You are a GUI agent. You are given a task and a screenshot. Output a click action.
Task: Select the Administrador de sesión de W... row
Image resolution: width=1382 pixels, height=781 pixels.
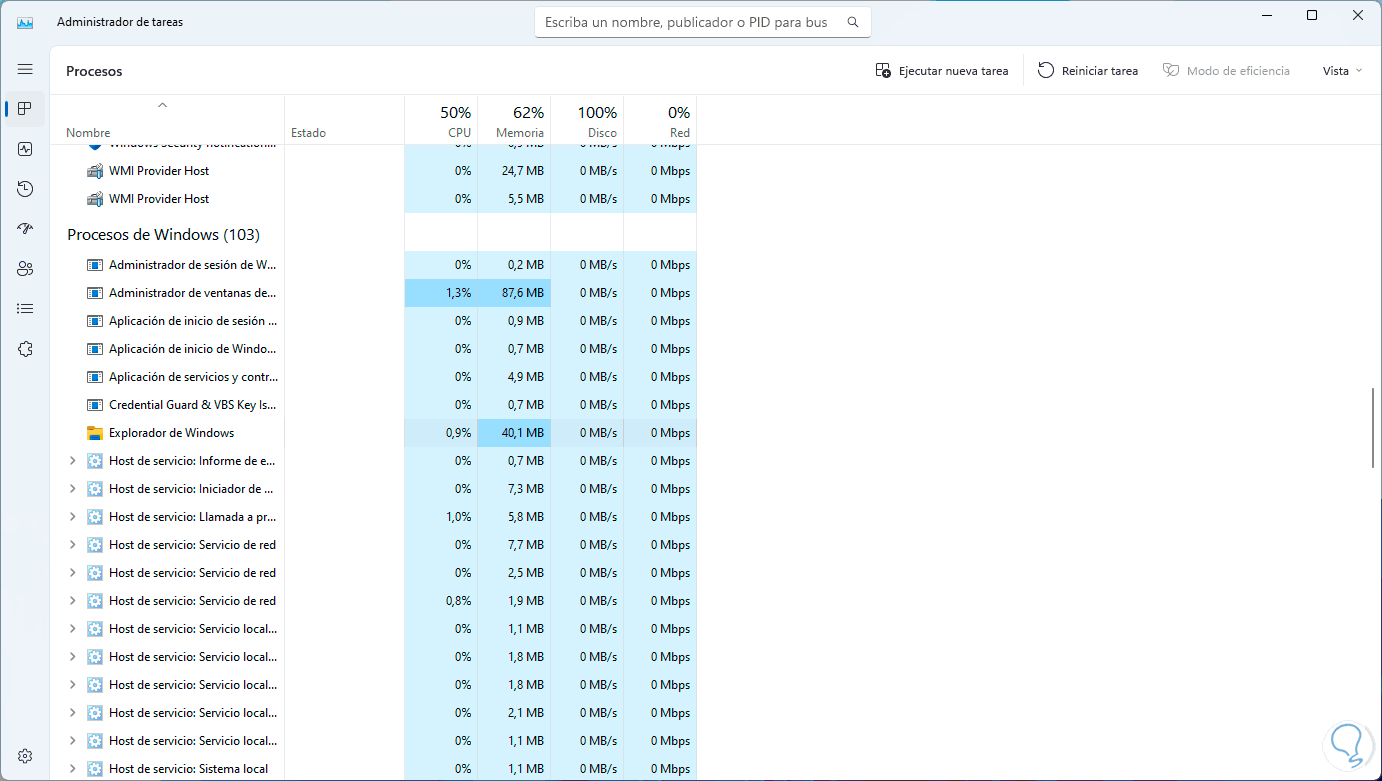click(x=373, y=265)
